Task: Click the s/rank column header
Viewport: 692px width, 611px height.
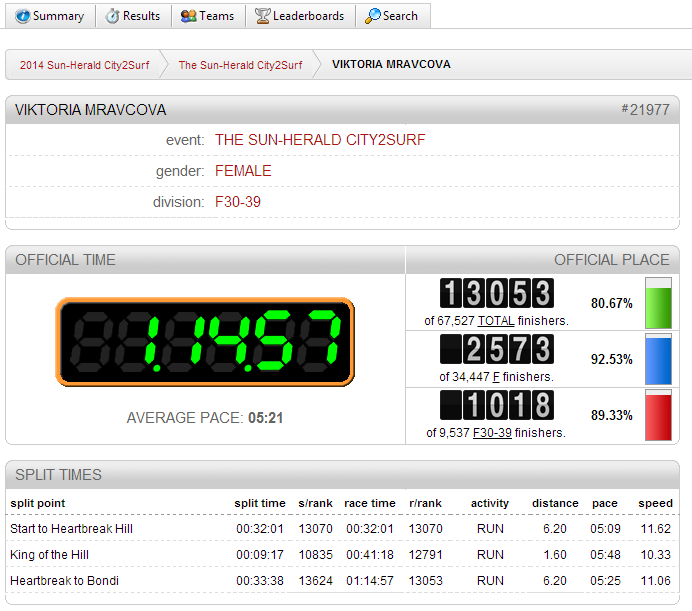Action: (315, 503)
